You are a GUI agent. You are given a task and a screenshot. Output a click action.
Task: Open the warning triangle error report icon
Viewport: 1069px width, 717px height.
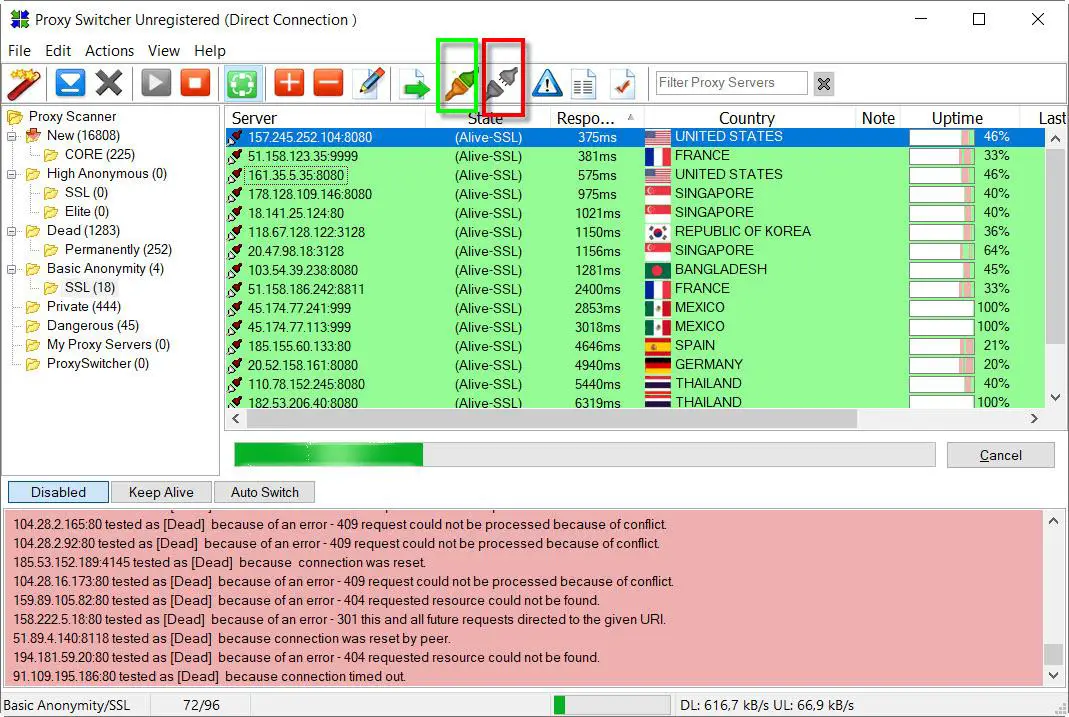point(546,83)
